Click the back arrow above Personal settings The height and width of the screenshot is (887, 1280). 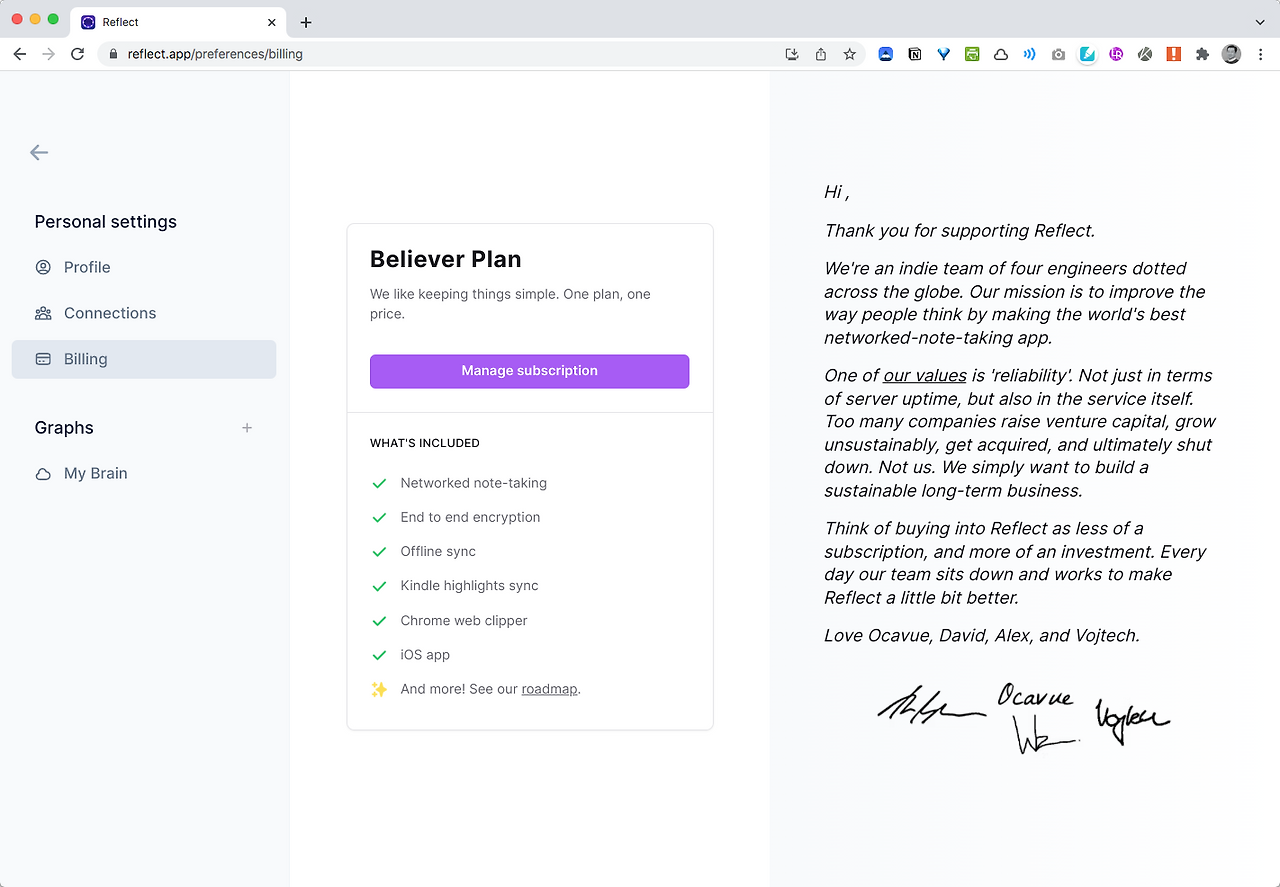(x=39, y=152)
